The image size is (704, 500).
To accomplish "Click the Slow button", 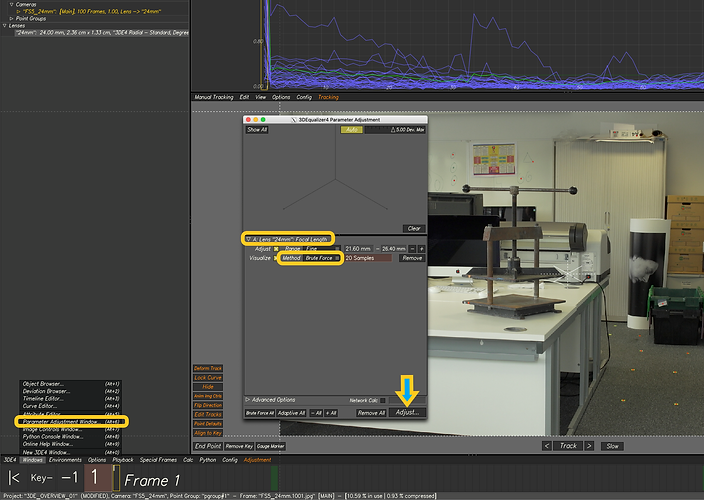I will coord(612,446).
